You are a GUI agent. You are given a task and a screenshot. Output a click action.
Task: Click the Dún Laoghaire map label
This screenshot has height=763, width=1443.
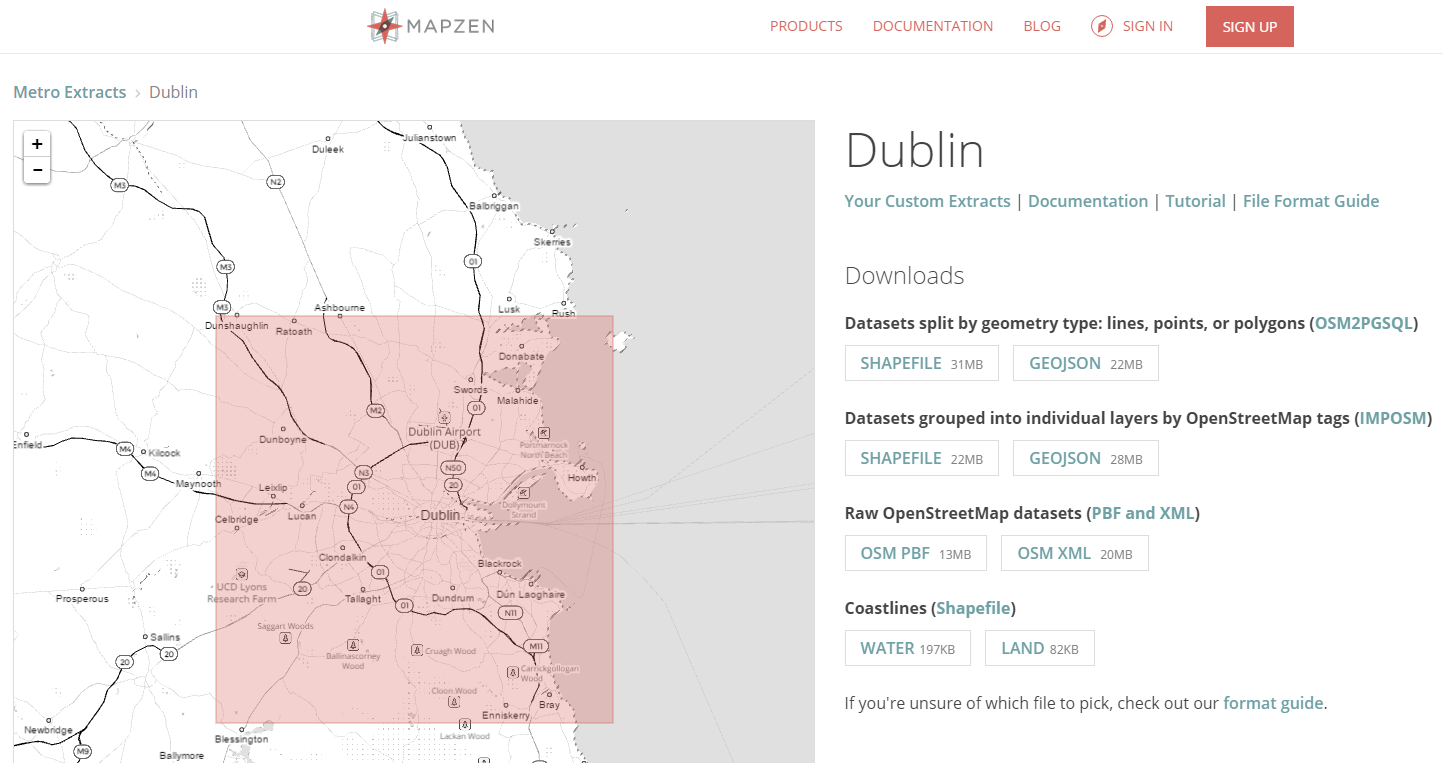coord(531,594)
